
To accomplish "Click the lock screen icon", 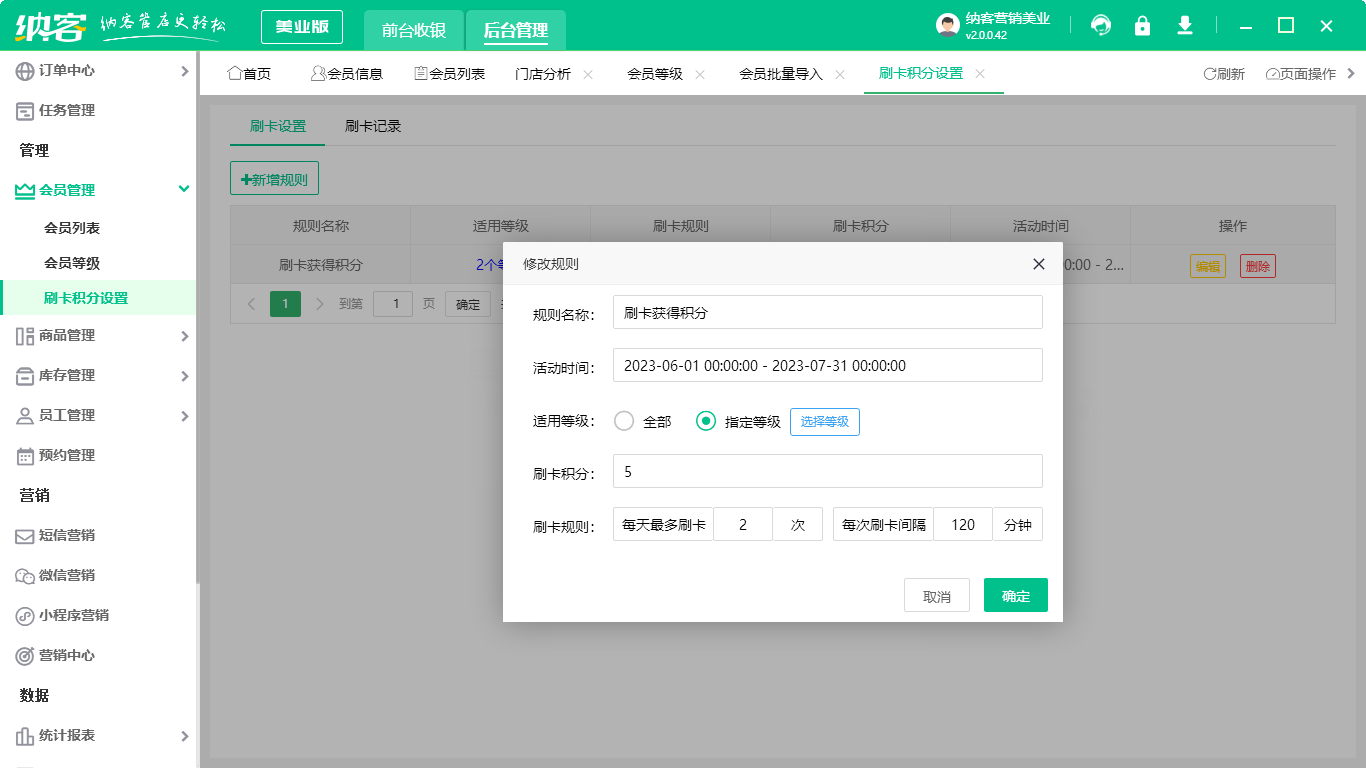I will click(1142, 26).
